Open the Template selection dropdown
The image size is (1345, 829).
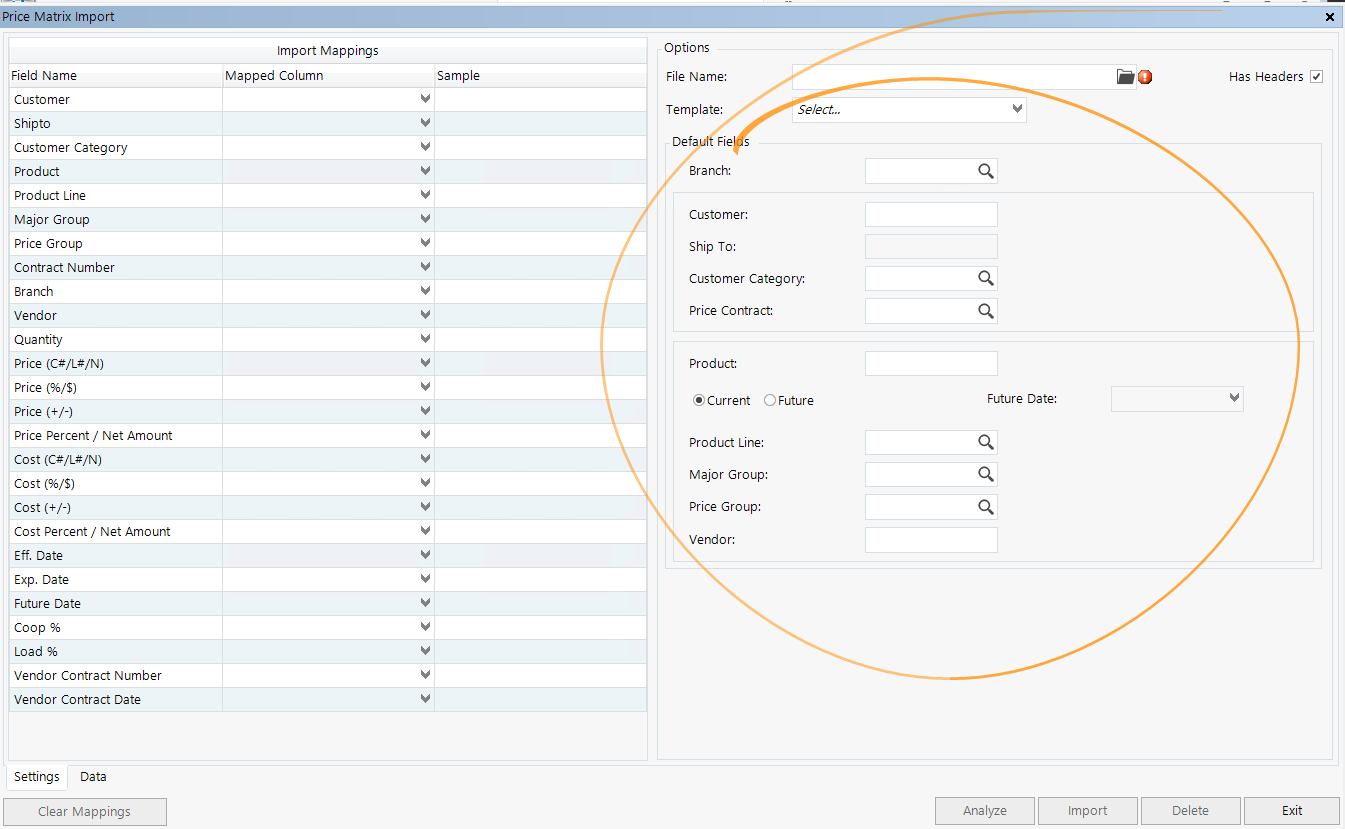pyautogui.click(x=1017, y=109)
